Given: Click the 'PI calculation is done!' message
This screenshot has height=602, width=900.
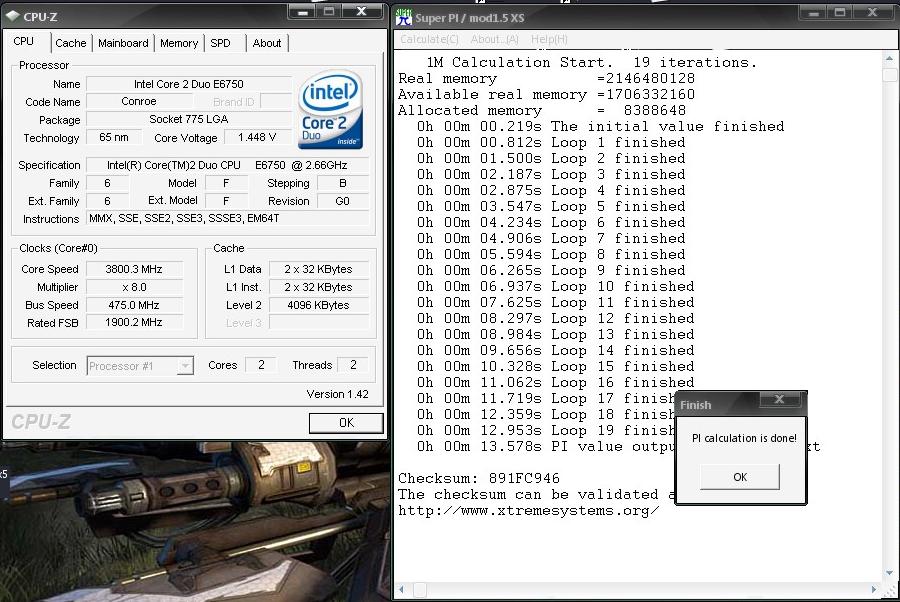Looking at the screenshot, I should point(744,438).
